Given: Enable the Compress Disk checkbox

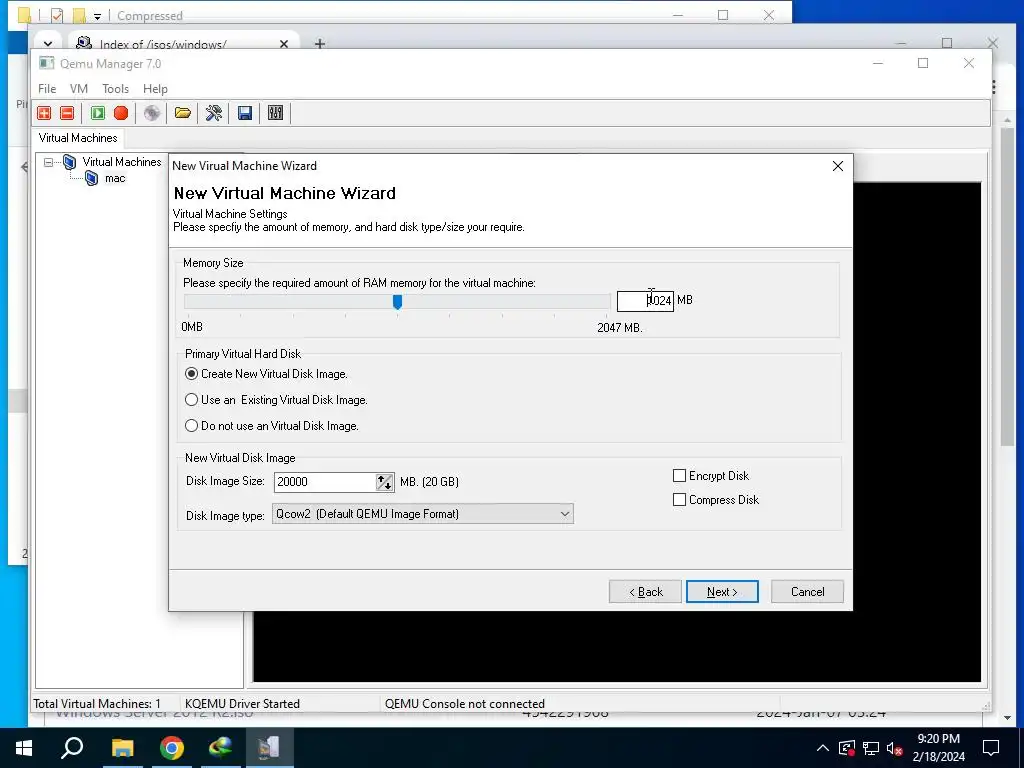Looking at the screenshot, I should coord(679,500).
